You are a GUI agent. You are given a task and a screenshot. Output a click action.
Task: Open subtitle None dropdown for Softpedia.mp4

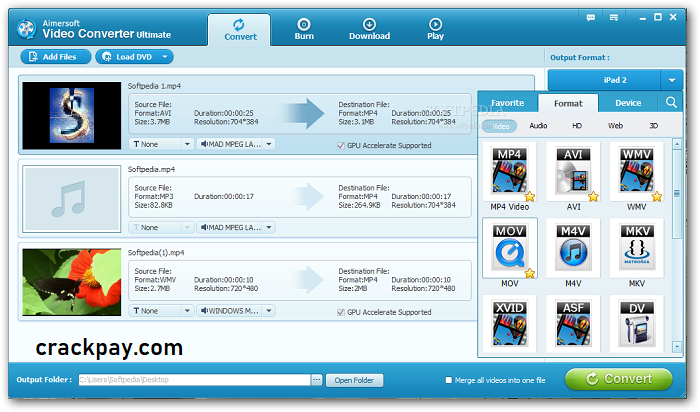pyautogui.click(x=187, y=228)
